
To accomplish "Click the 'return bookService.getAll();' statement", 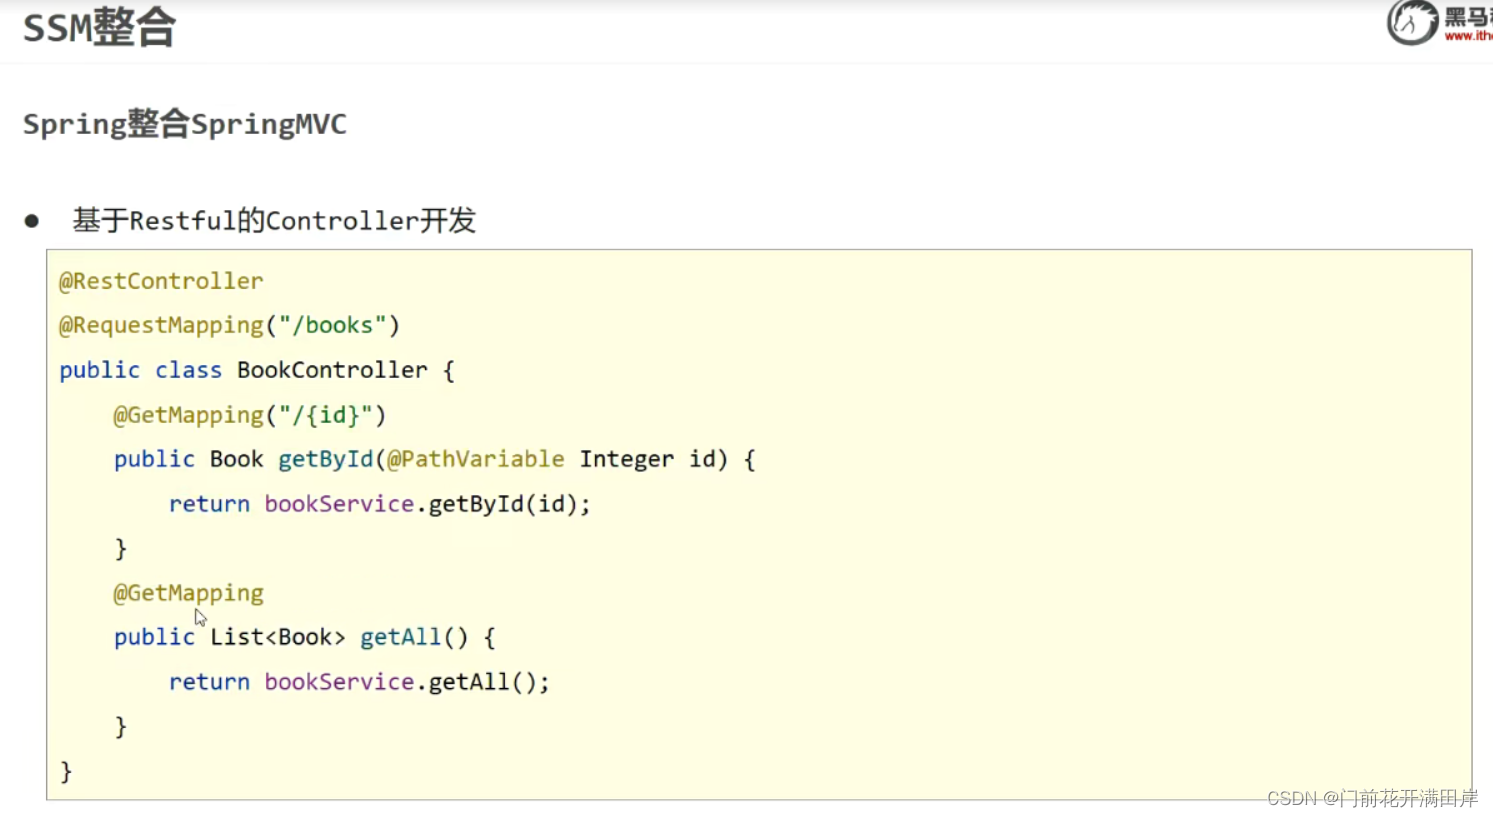I will point(359,682).
